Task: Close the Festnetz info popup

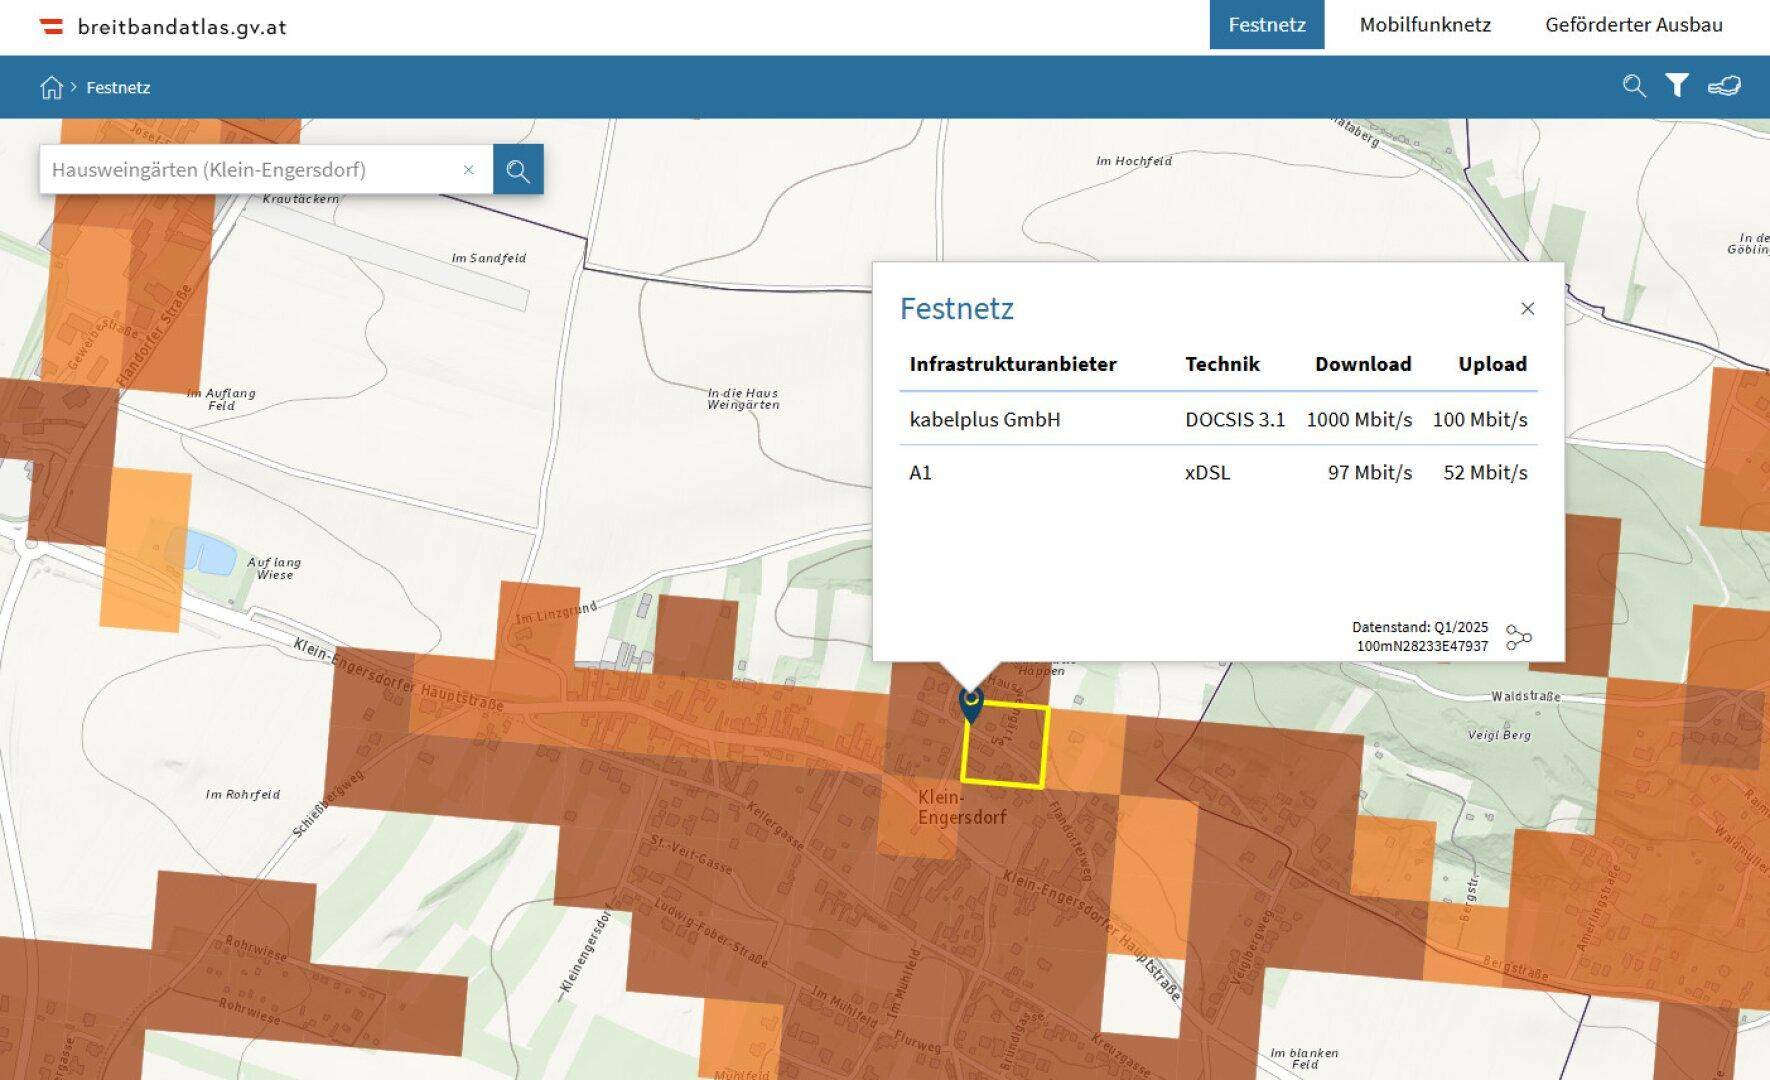Action: point(1527,309)
